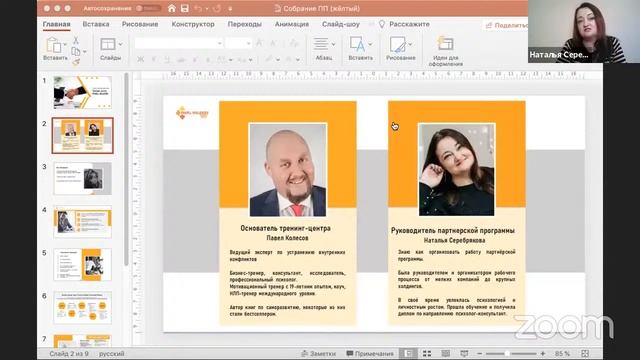The width and height of the screenshot is (640, 360).
Task: Click the logo at slide top-left
Action: pos(192,113)
